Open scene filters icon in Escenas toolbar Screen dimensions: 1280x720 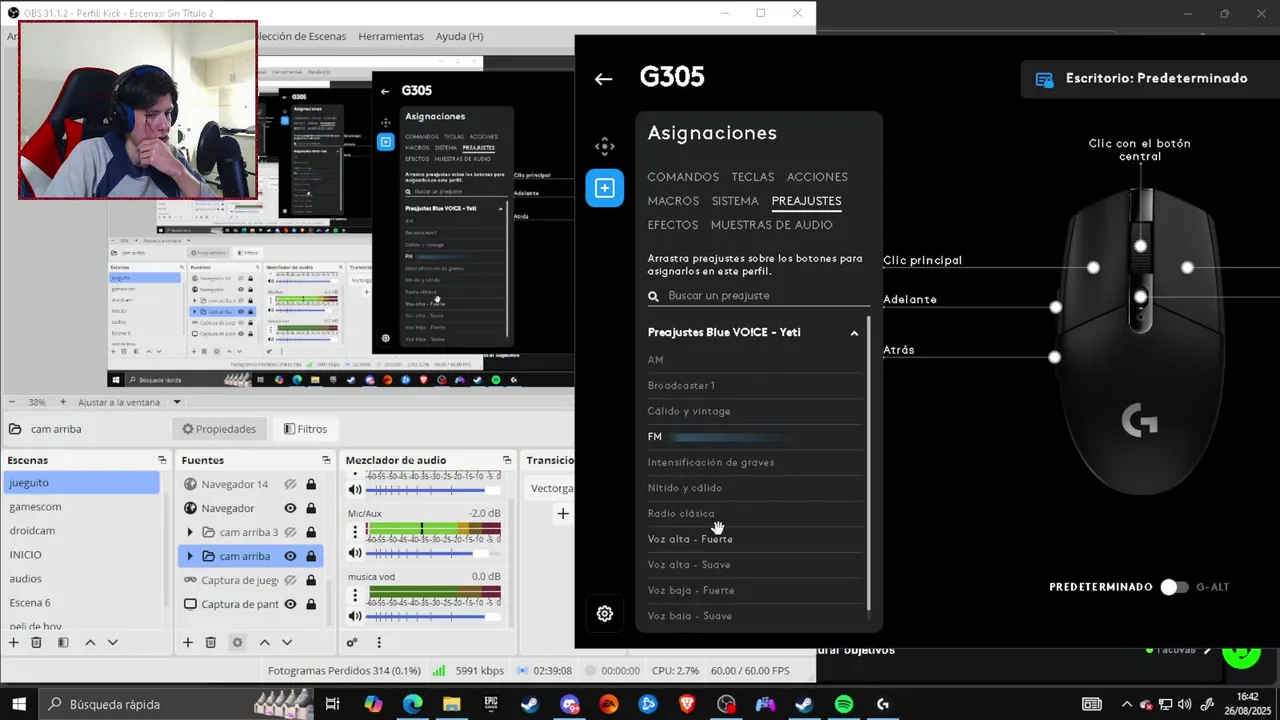coord(63,642)
